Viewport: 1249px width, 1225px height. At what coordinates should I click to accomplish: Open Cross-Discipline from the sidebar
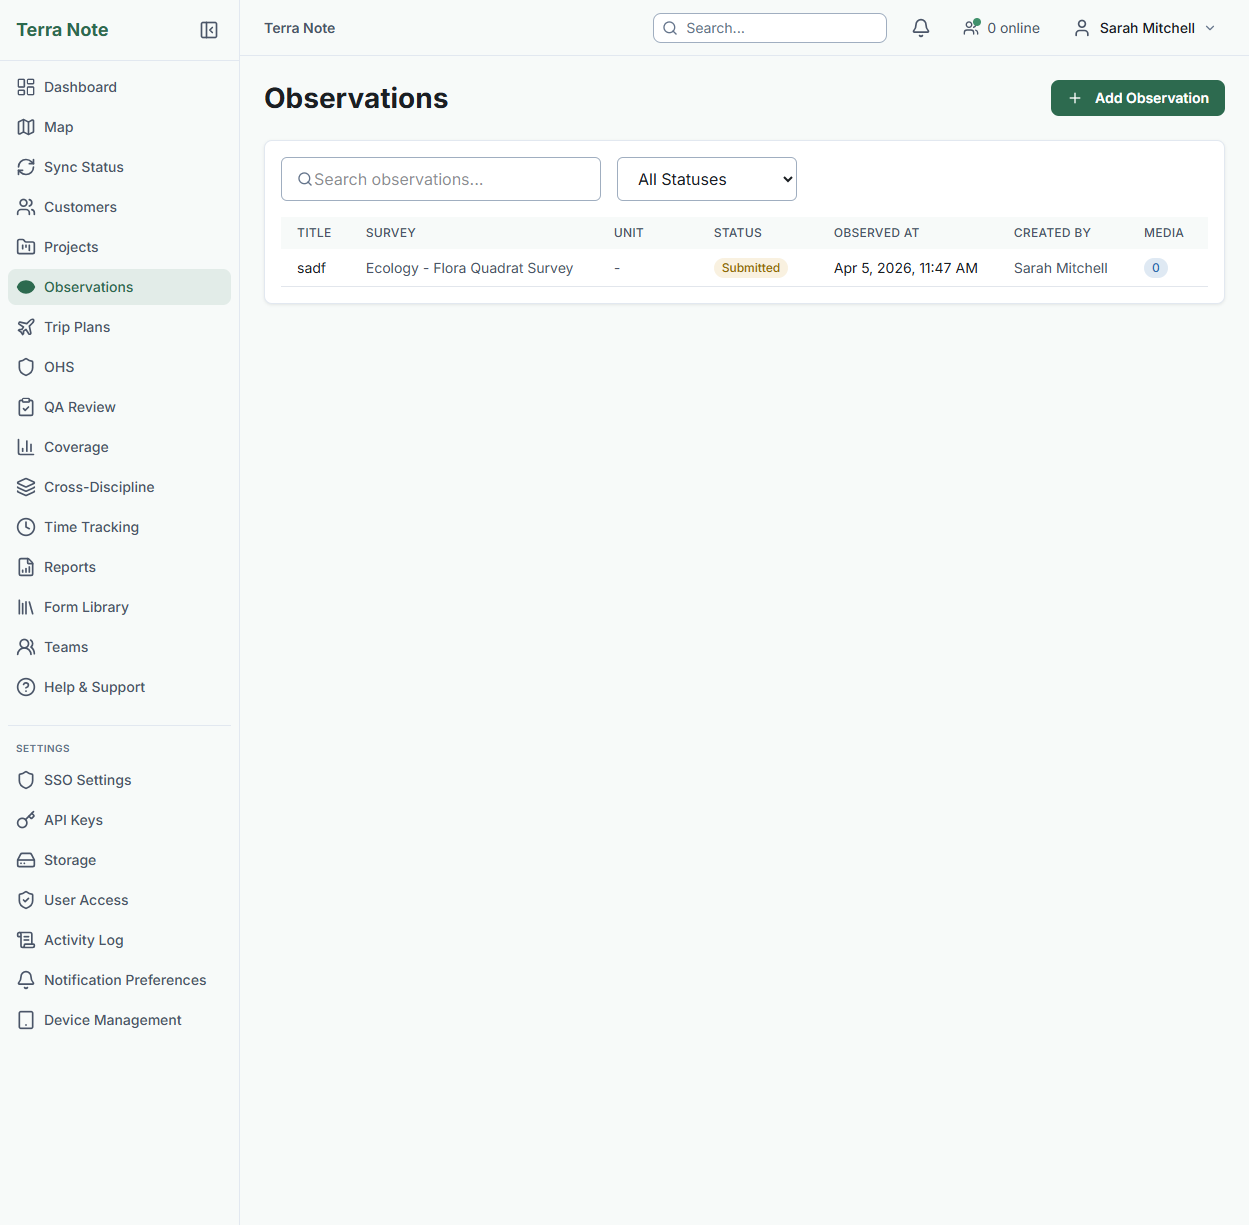click(99, 487)
